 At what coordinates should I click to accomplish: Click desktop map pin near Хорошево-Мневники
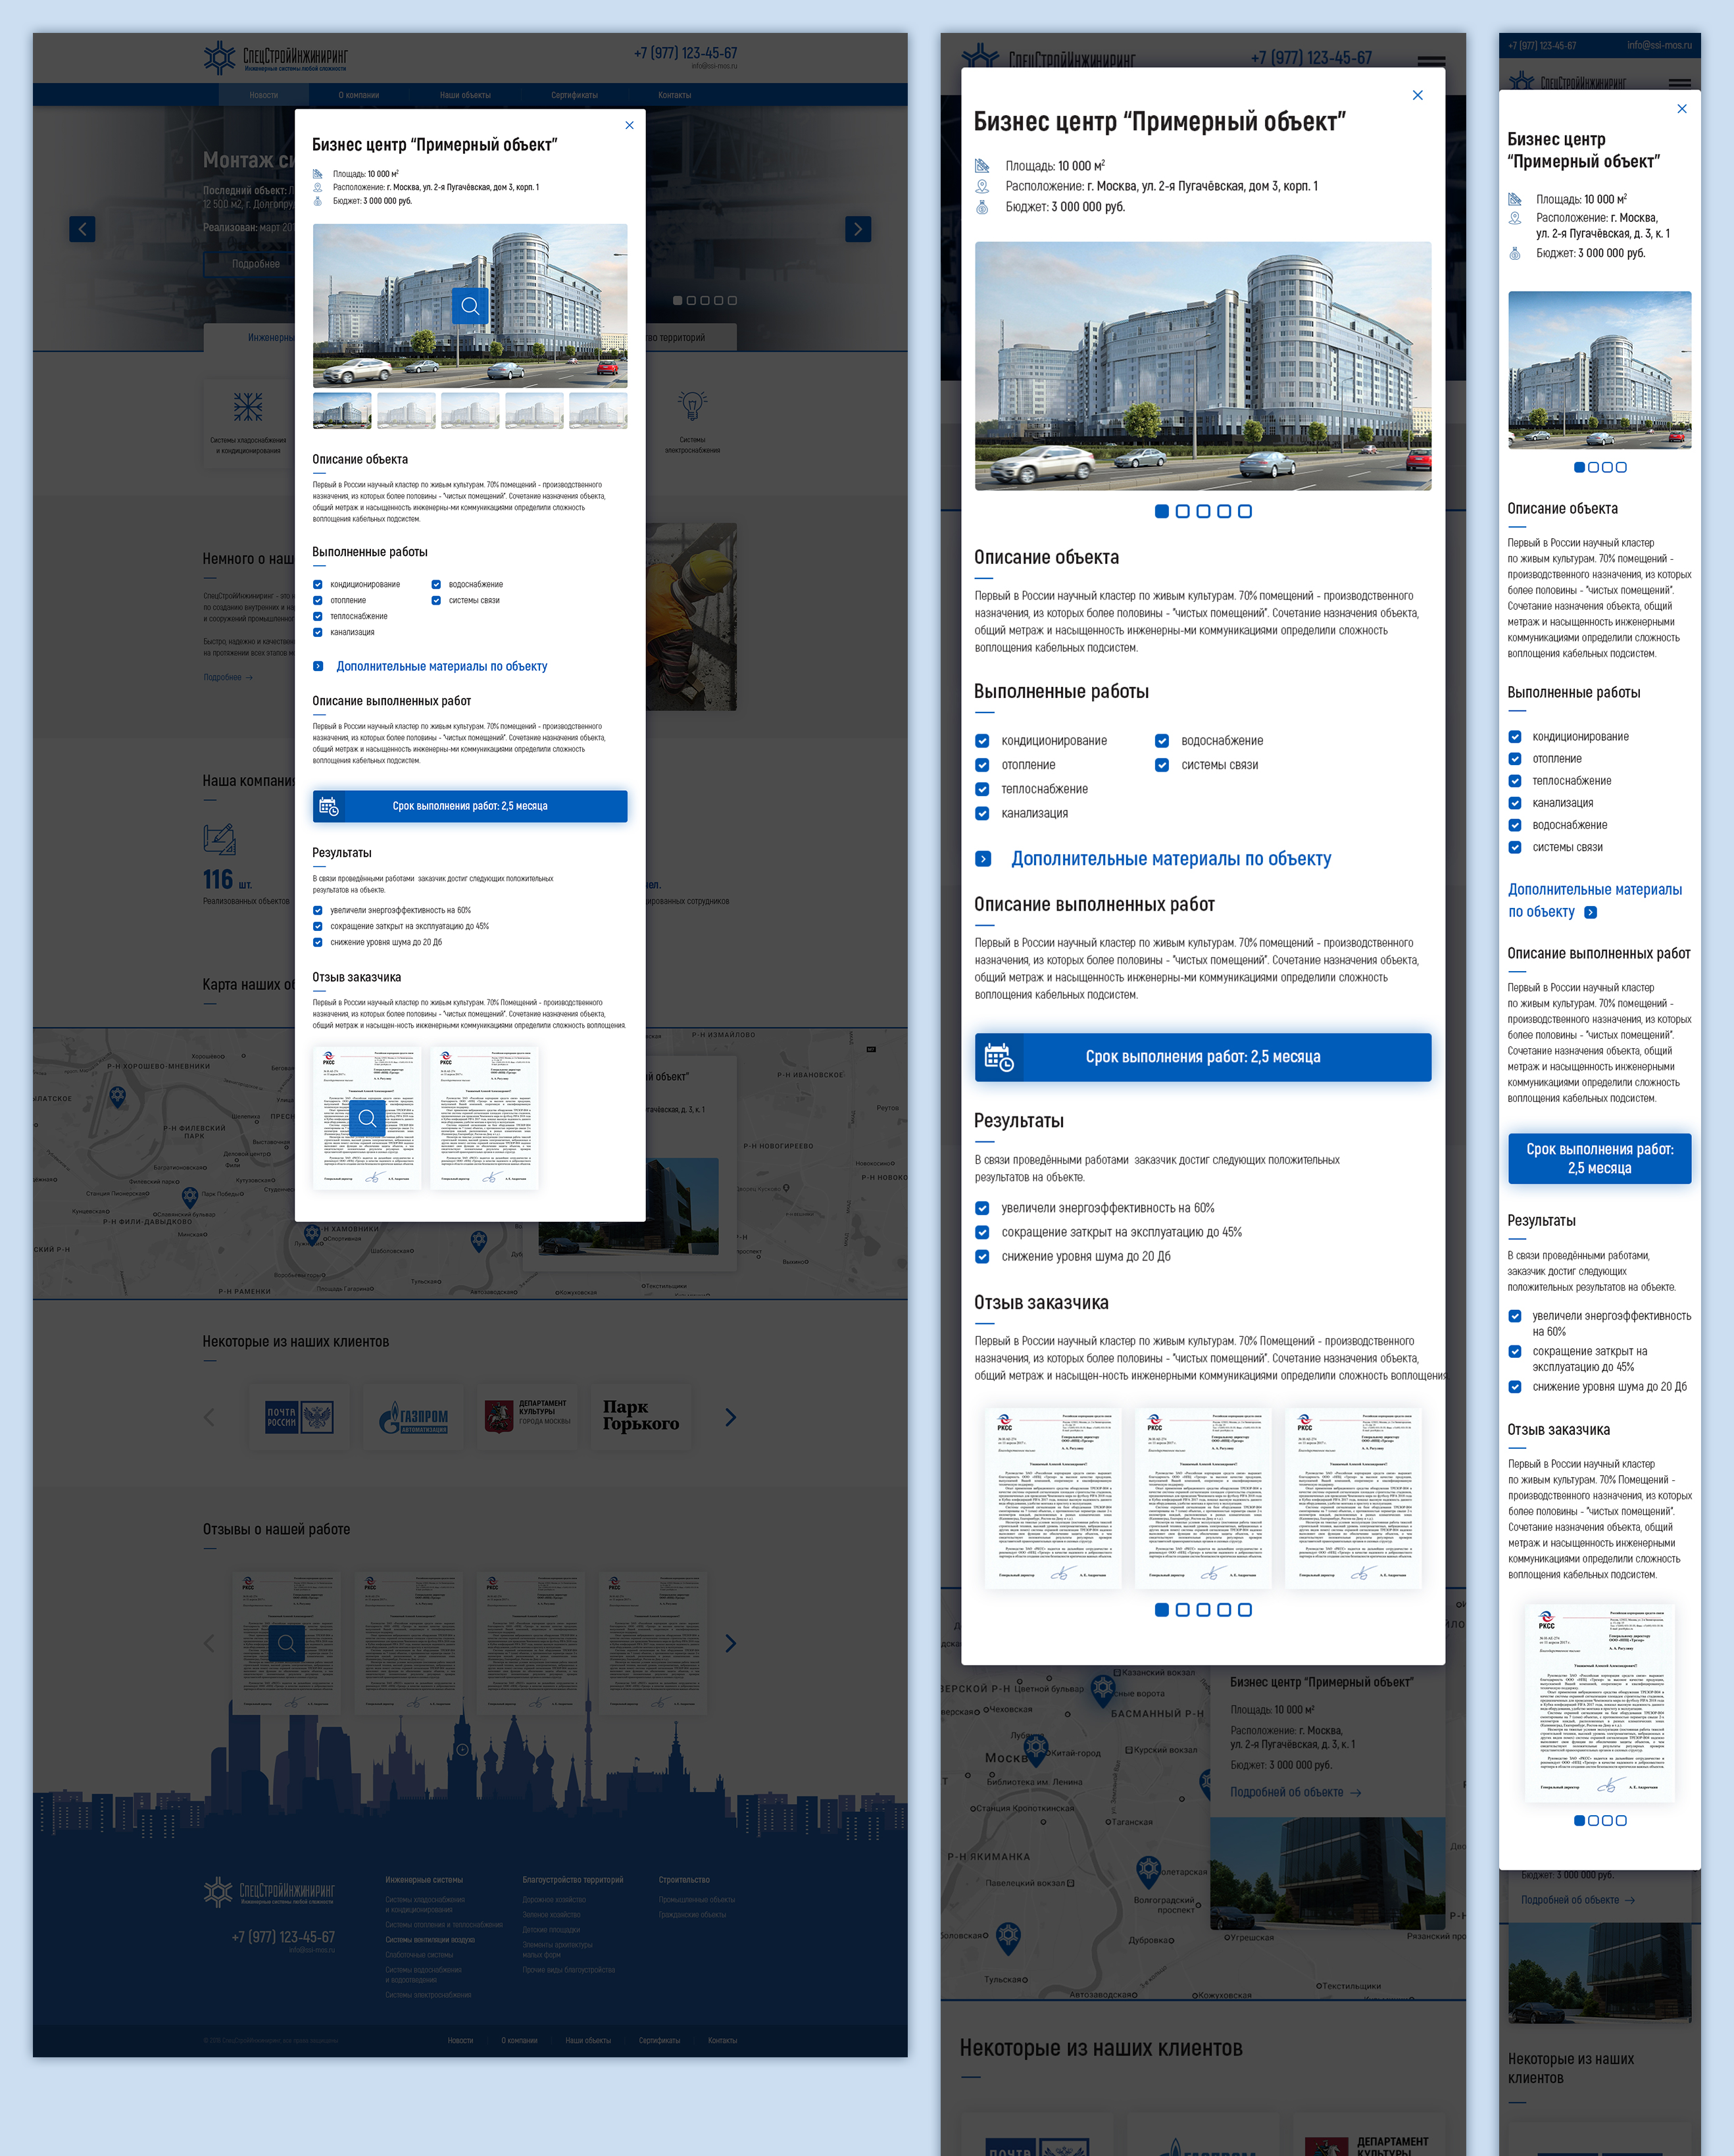click(118, 1097)
